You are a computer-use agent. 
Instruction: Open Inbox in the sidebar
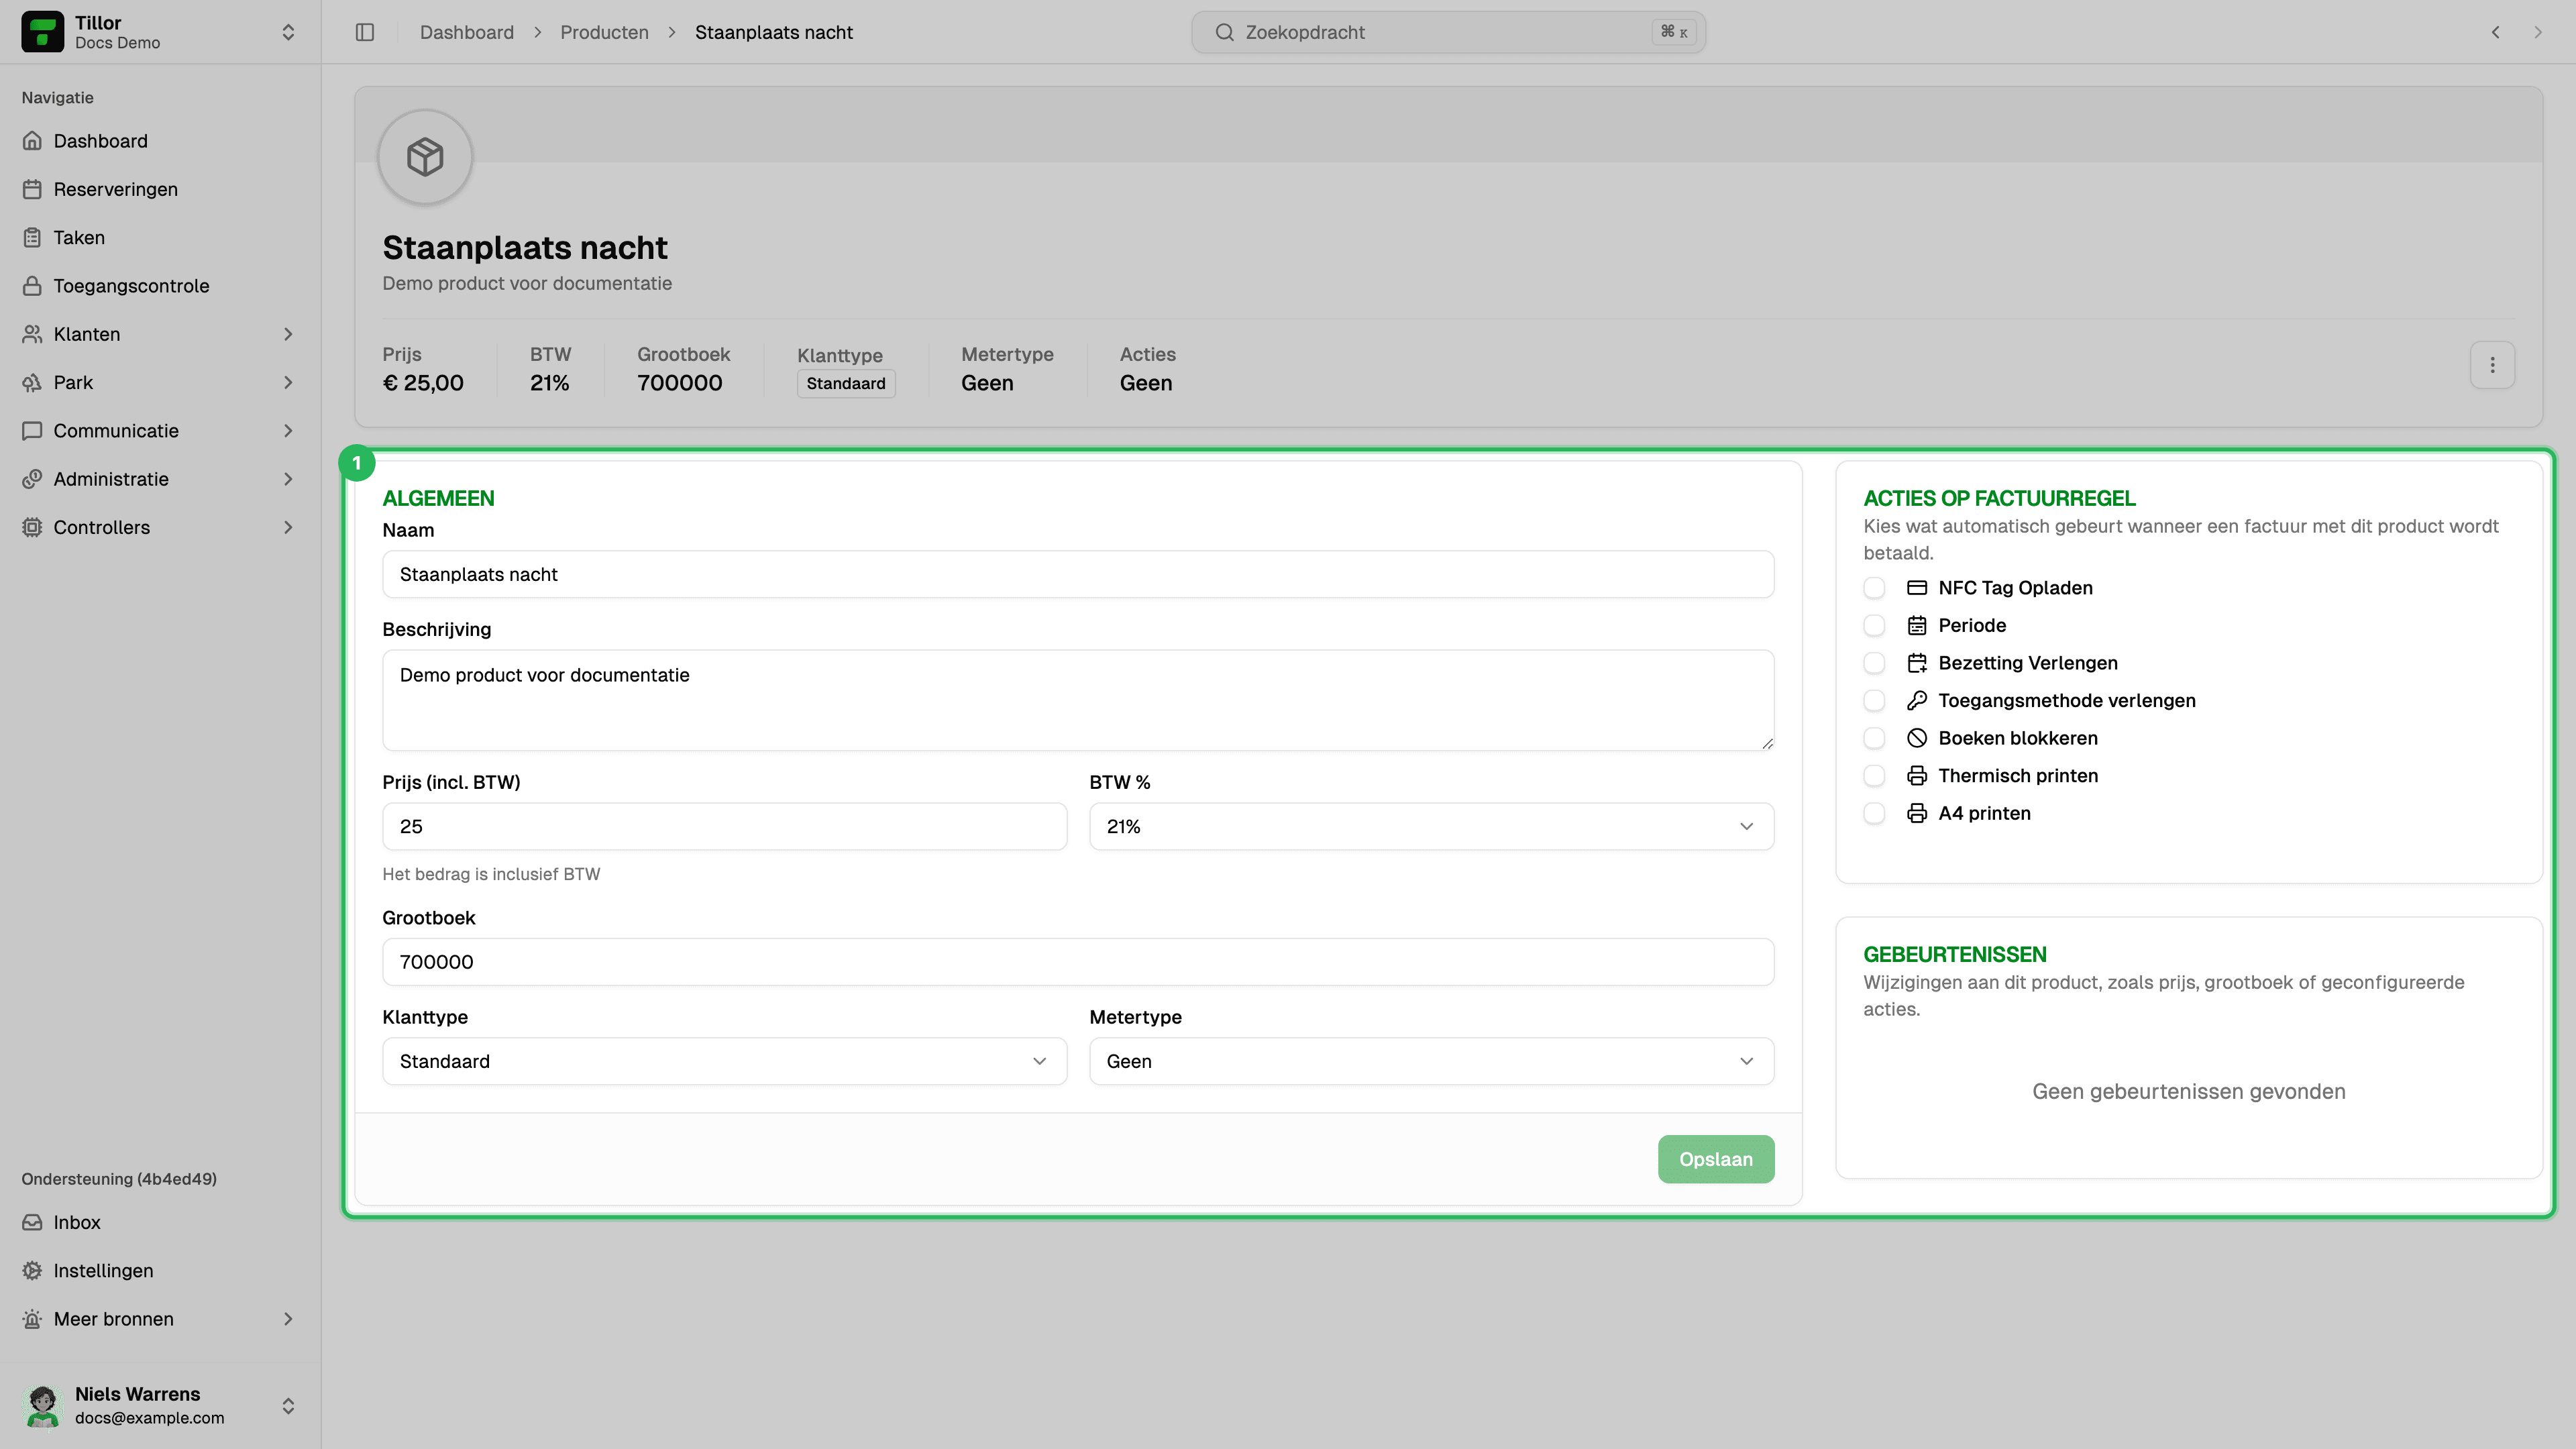[160, 1222]
